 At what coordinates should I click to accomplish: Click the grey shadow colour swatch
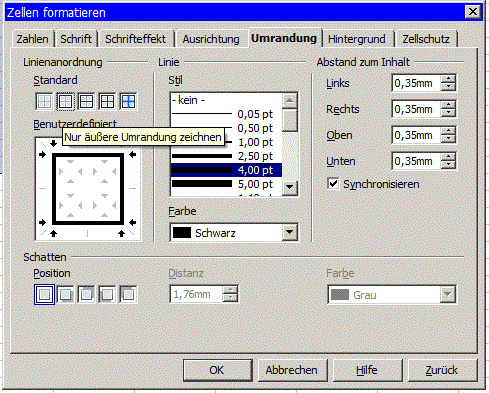340,295
